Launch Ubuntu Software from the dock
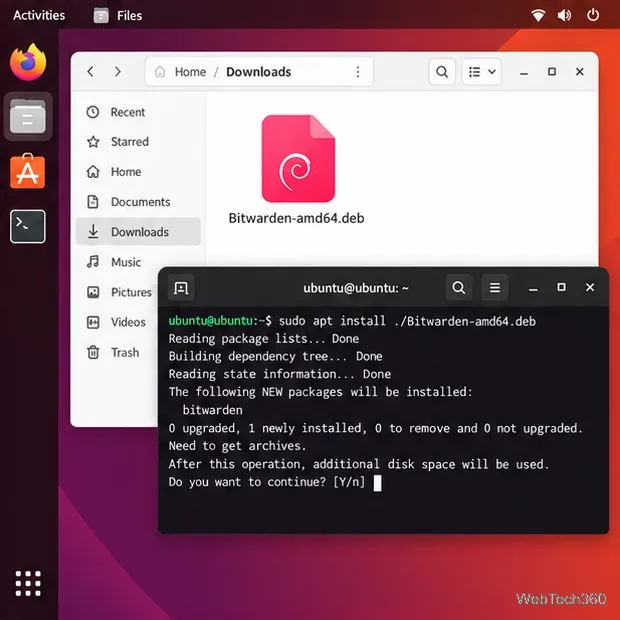The height and width of the screenshot is (620, 620). point(28,171)
